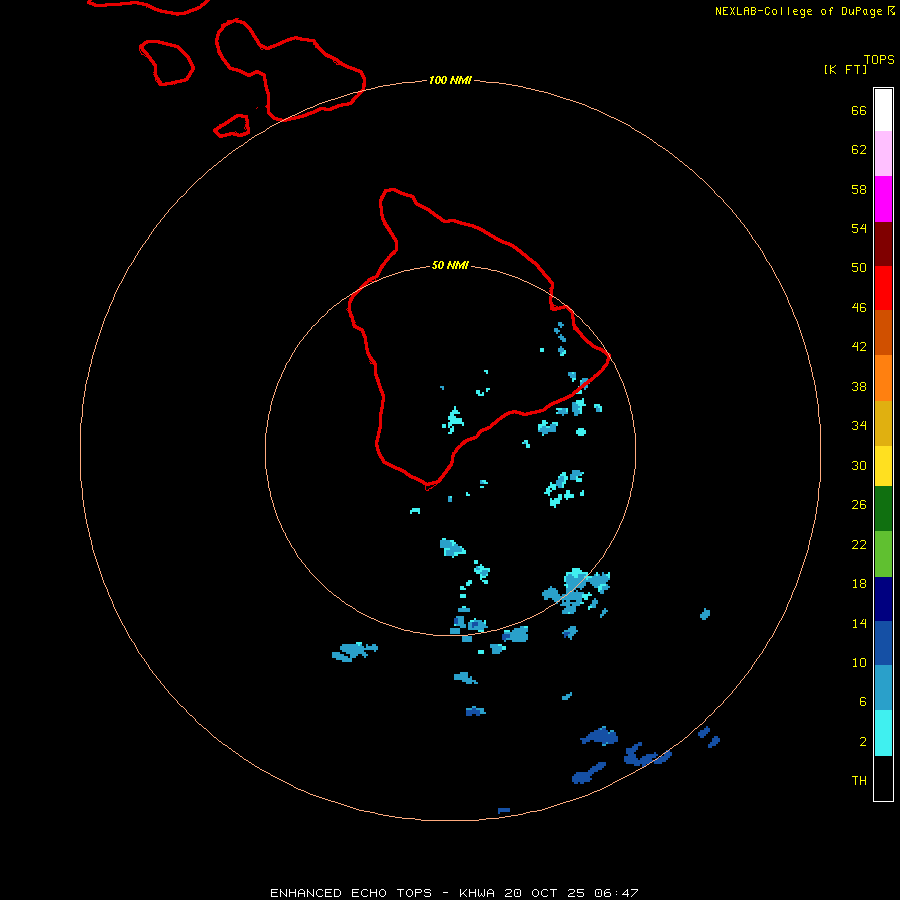The height and width of the screenshot is (900, 900).
Task: Click the light pink 62 kft swatch
Action: click(883, 153)
